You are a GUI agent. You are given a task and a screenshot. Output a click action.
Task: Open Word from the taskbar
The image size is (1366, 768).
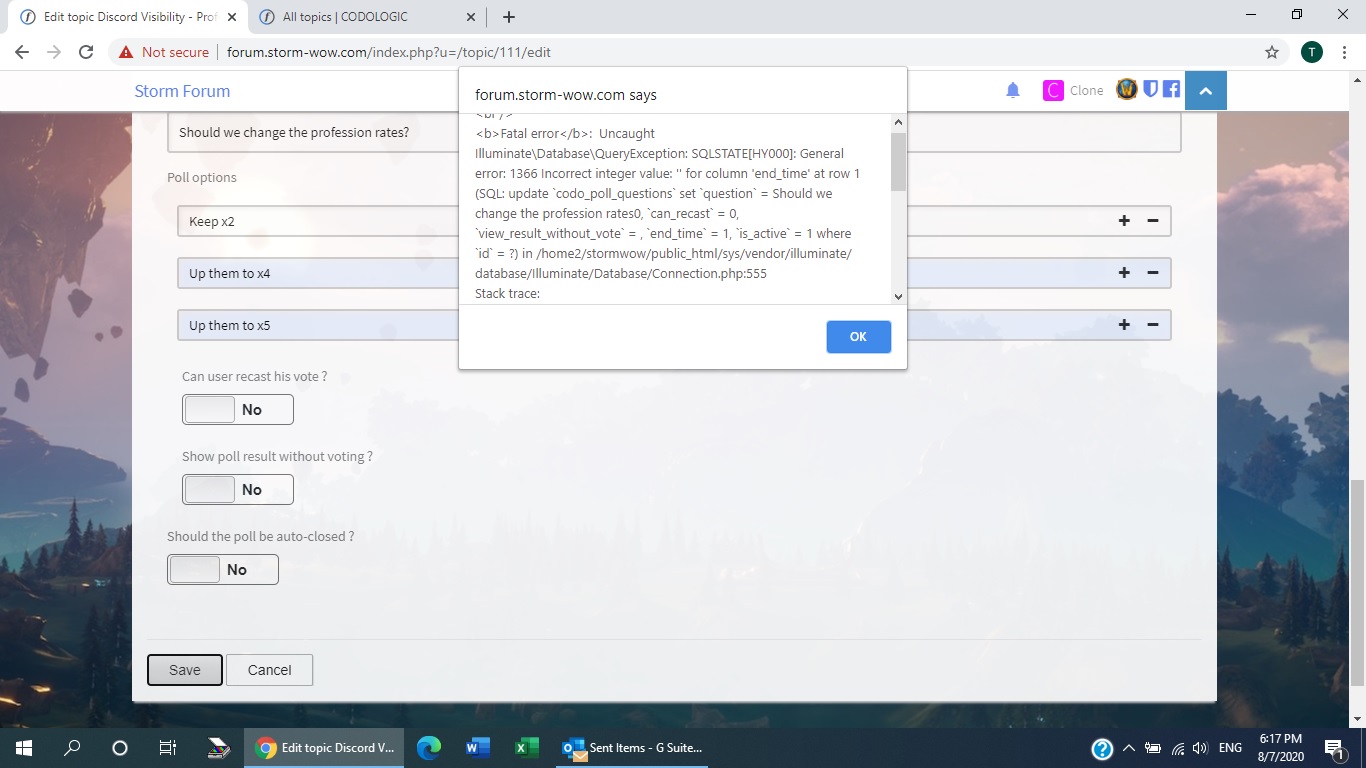click(477, 747)
